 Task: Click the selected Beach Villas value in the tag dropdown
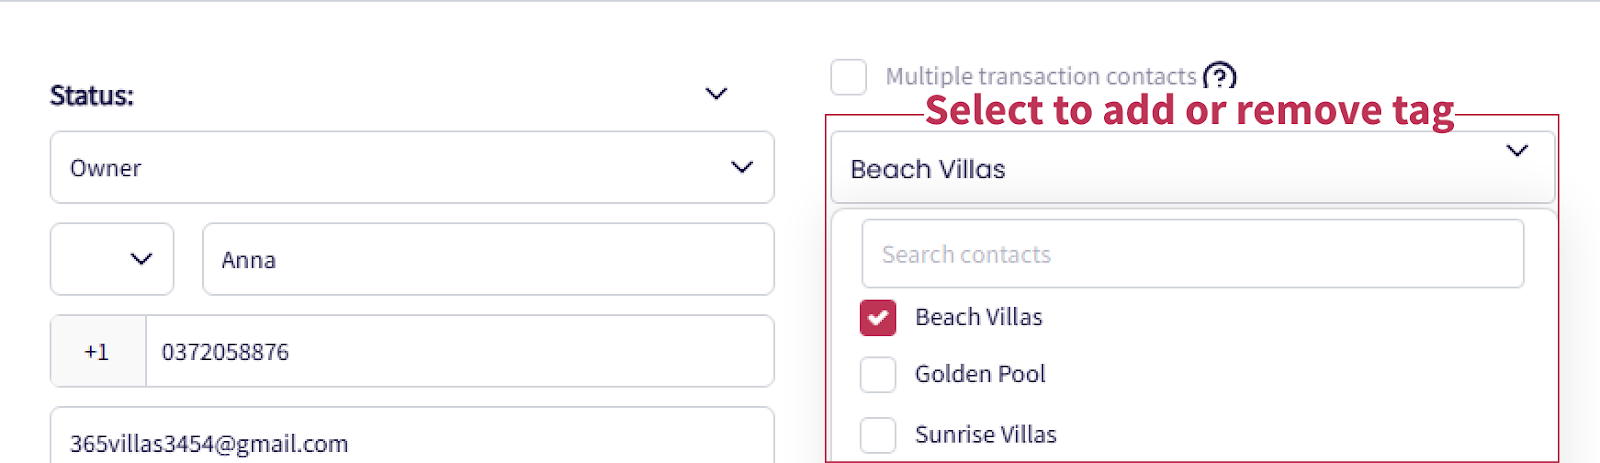[928, 169]
